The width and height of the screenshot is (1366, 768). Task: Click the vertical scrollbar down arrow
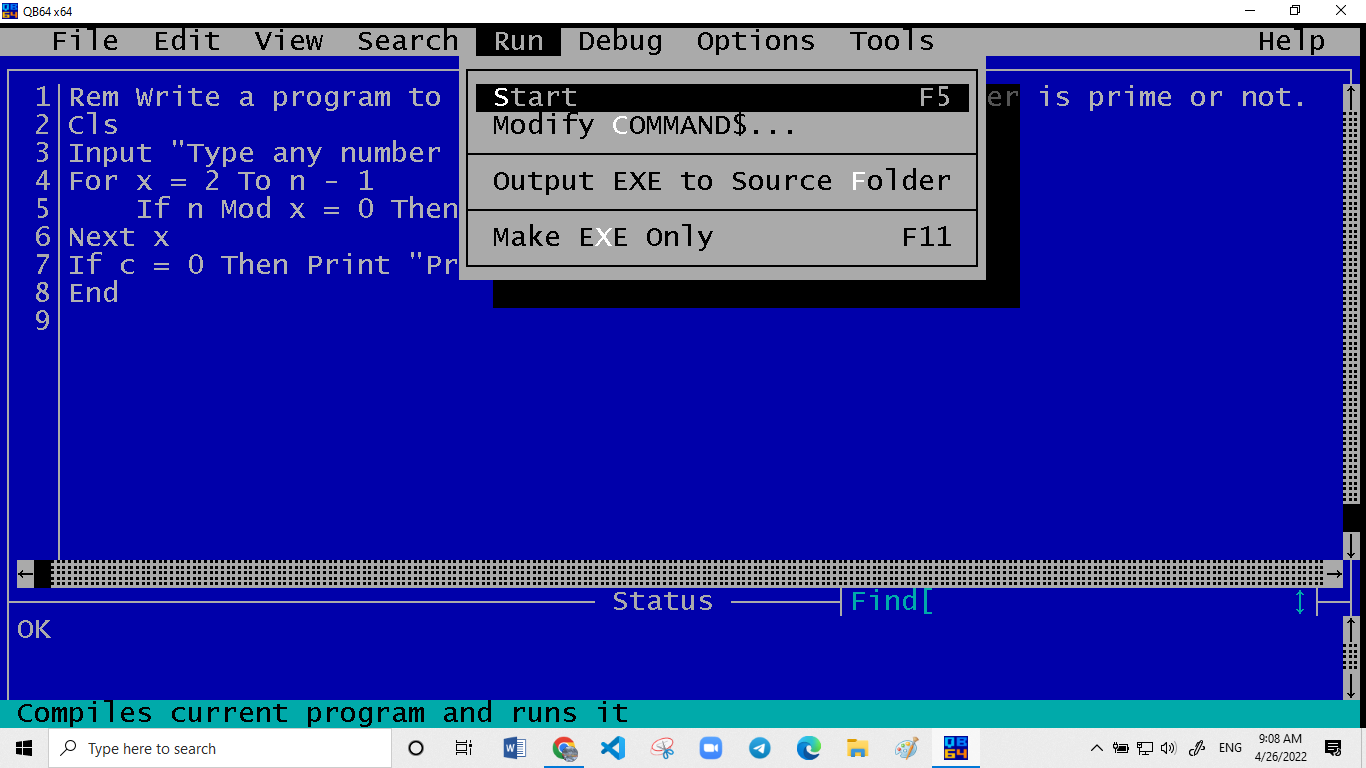[x=1351, y=545]
